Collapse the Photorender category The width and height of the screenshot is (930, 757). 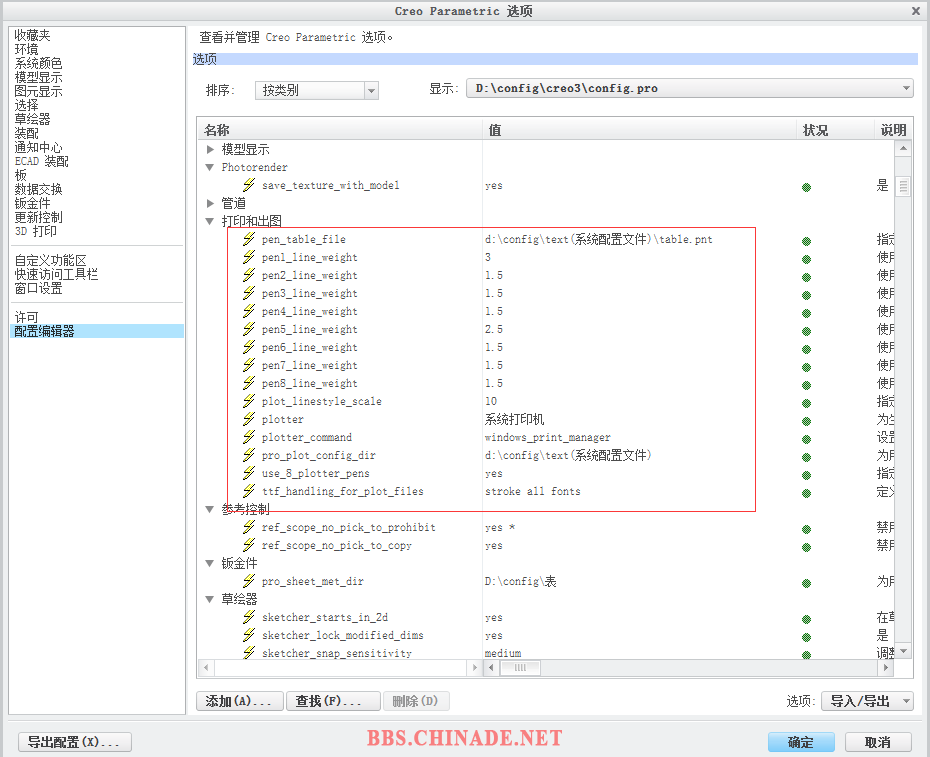pyautogui.click(x=210, y=167)
